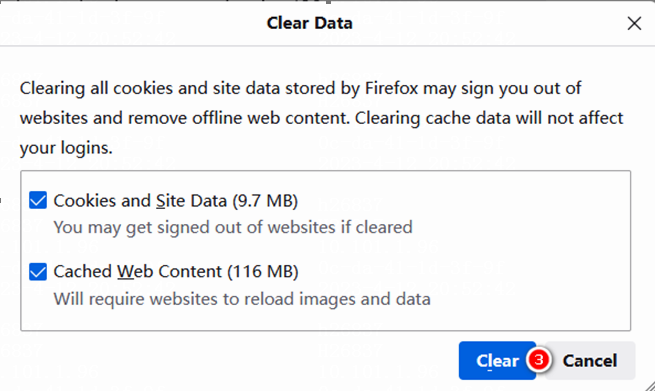This screenshot has width=655, height=391.
Task: Select the Cookies and Site Data label
Action: (x=175, y=201)
